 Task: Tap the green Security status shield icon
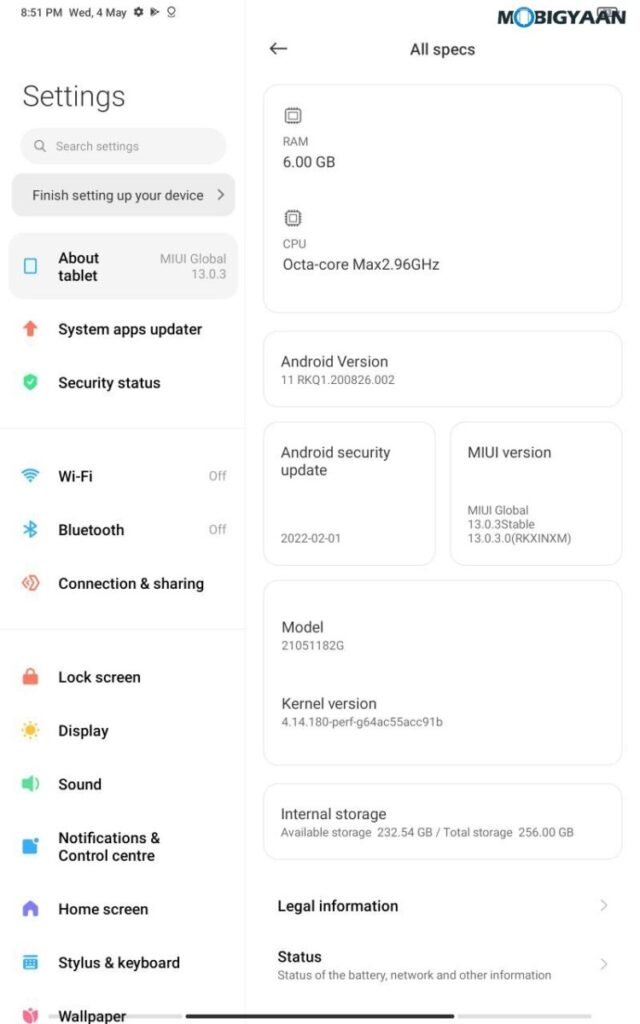tap(30, 382)
